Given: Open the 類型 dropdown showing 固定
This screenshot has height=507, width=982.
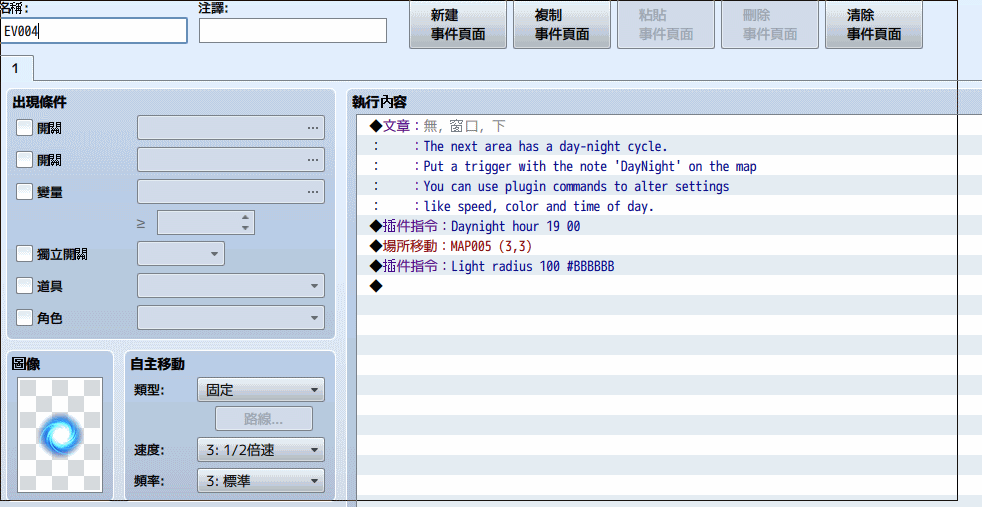Looking at the screenshot, I should [261, 390].
